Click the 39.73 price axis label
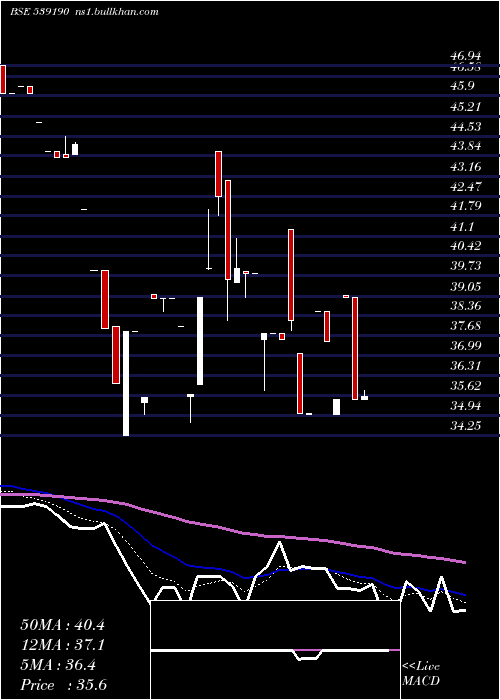This screenshot has width=500, height=700. pos(466,266)
